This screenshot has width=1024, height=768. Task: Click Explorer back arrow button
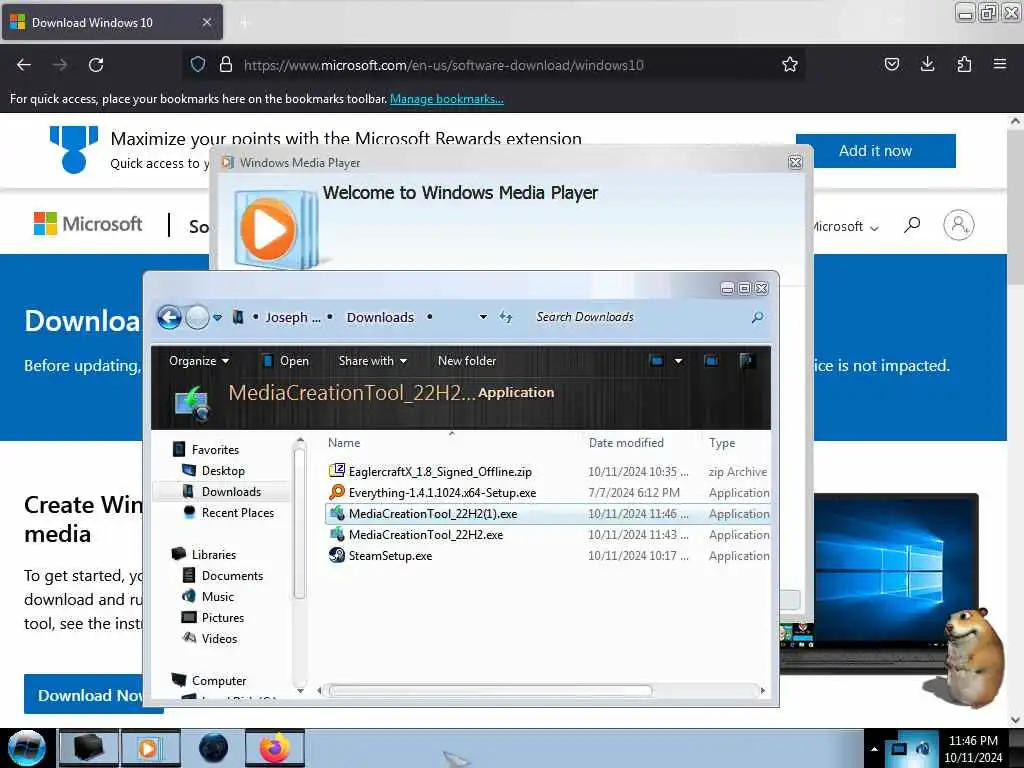tap(169, 317)
